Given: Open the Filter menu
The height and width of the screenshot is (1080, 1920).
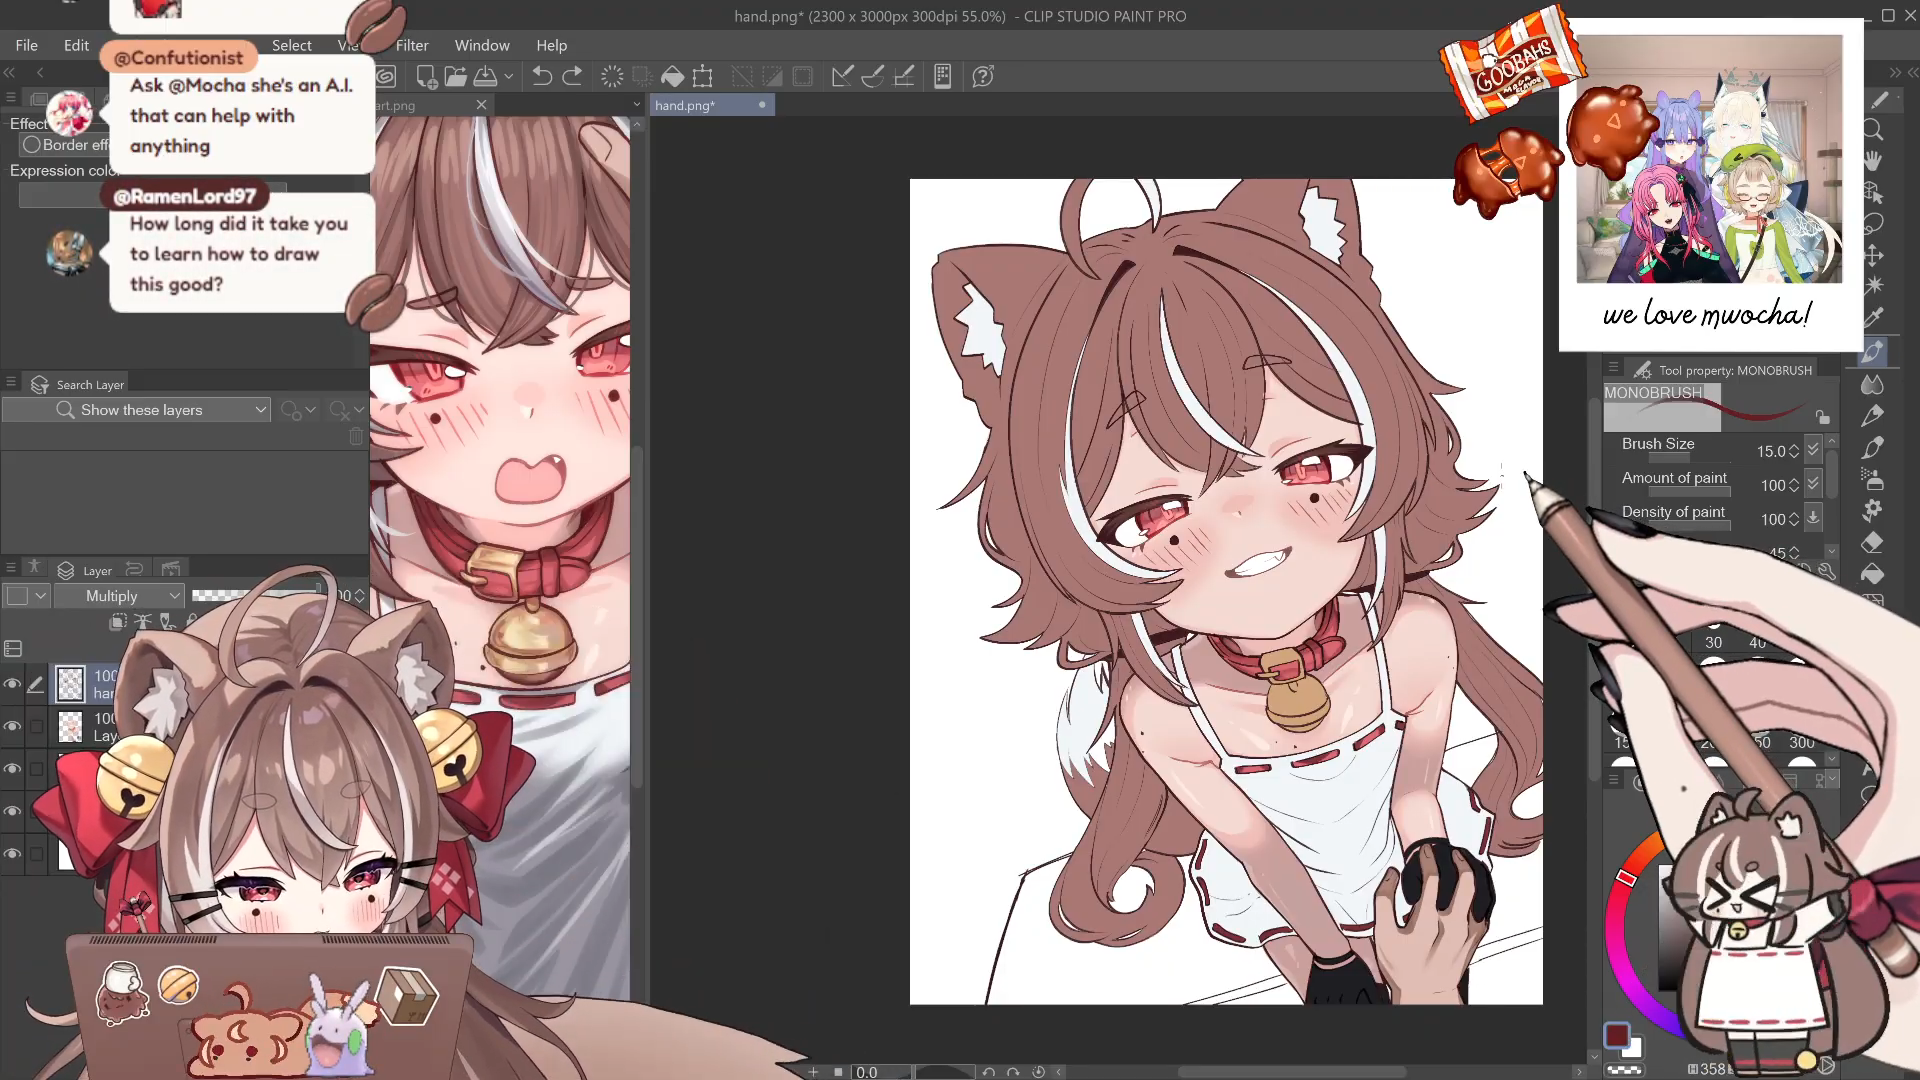Looking at the screenshot, I should 411,45.
